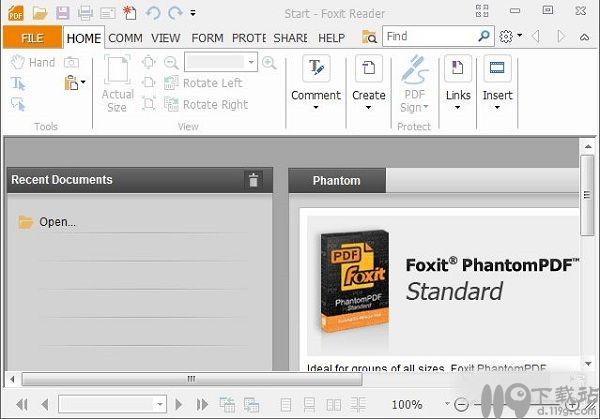Click the vertical scrollbar thumb
The width and height of the screenshot is (600, 419).
click(587, 195)
